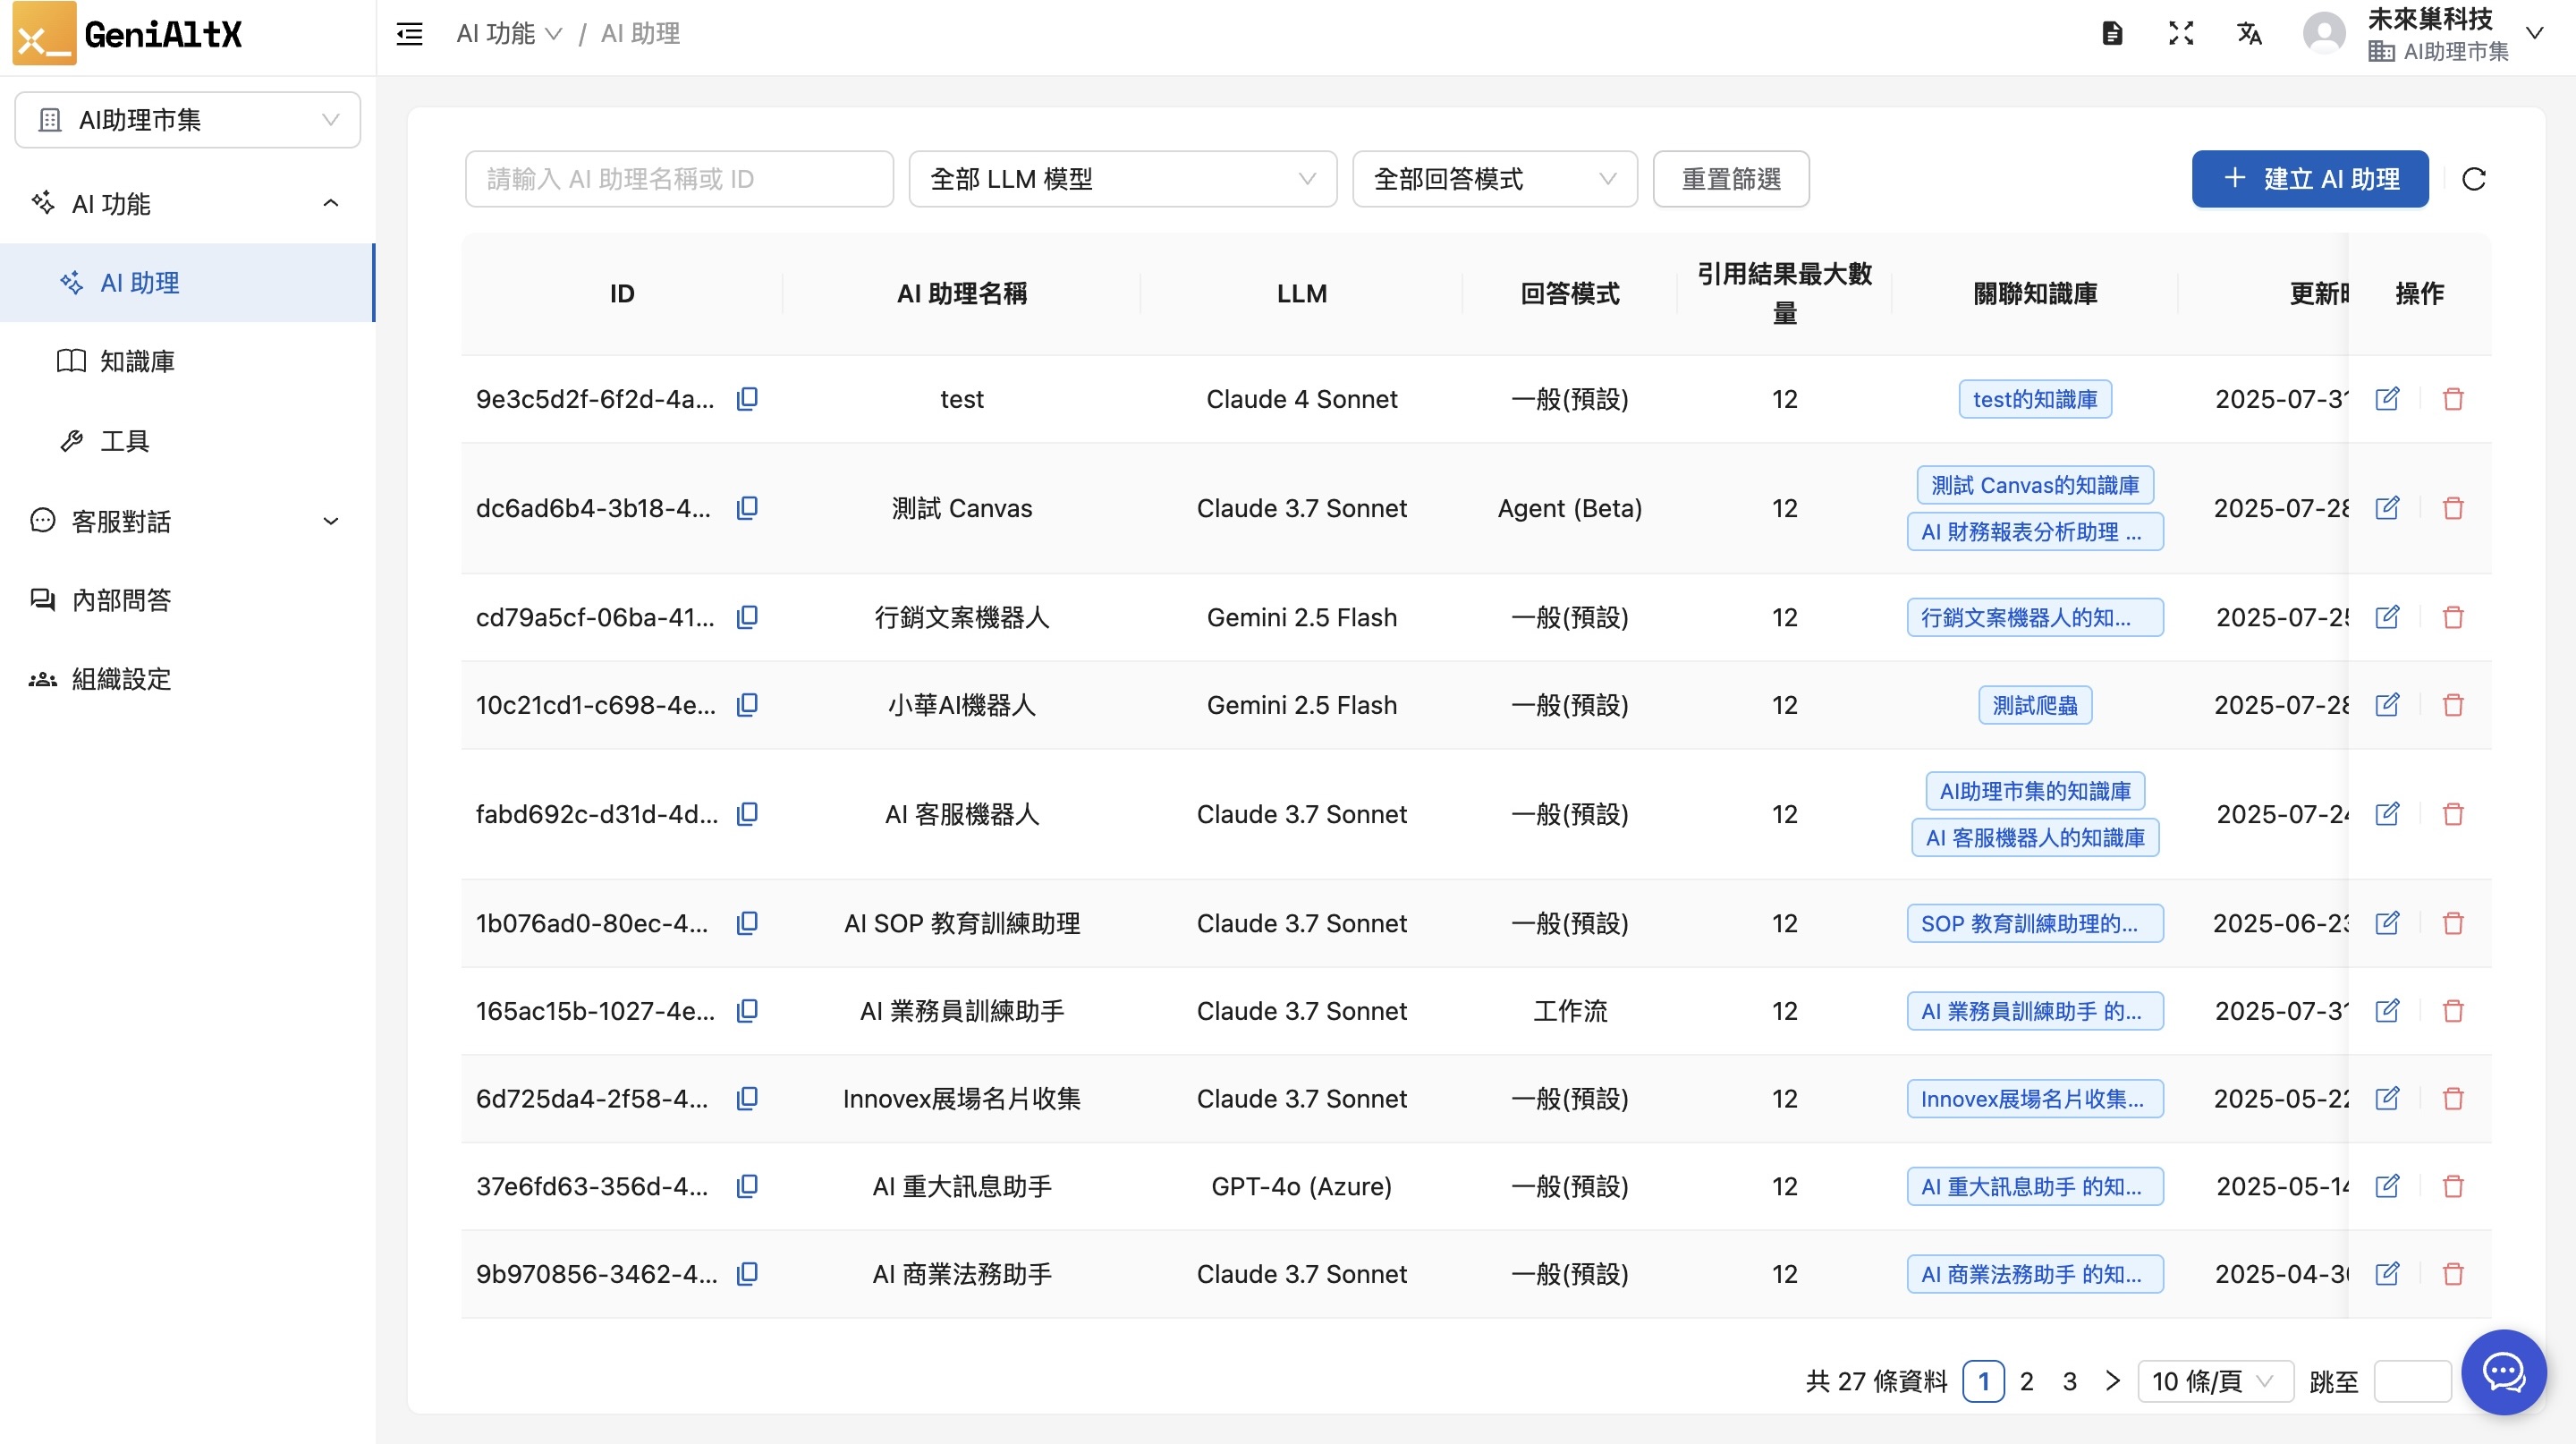Viewport: 2576px width, 1444px height.
Task: Open the documentation icon in header
Action: 2112,34
